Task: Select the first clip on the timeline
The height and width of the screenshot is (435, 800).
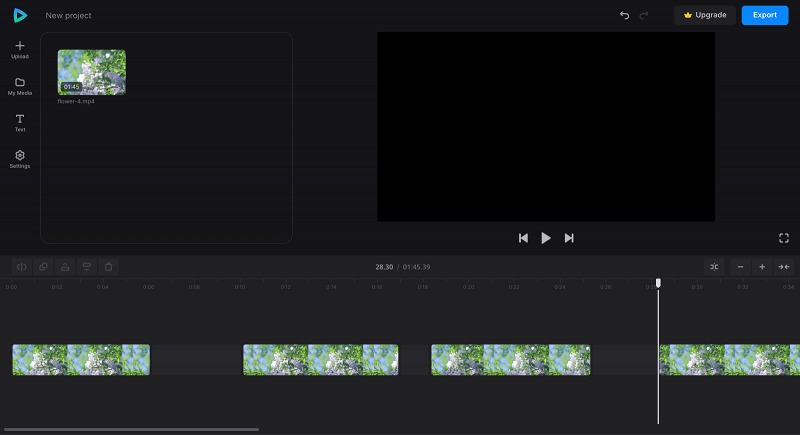Action: (x=81, y=360)
